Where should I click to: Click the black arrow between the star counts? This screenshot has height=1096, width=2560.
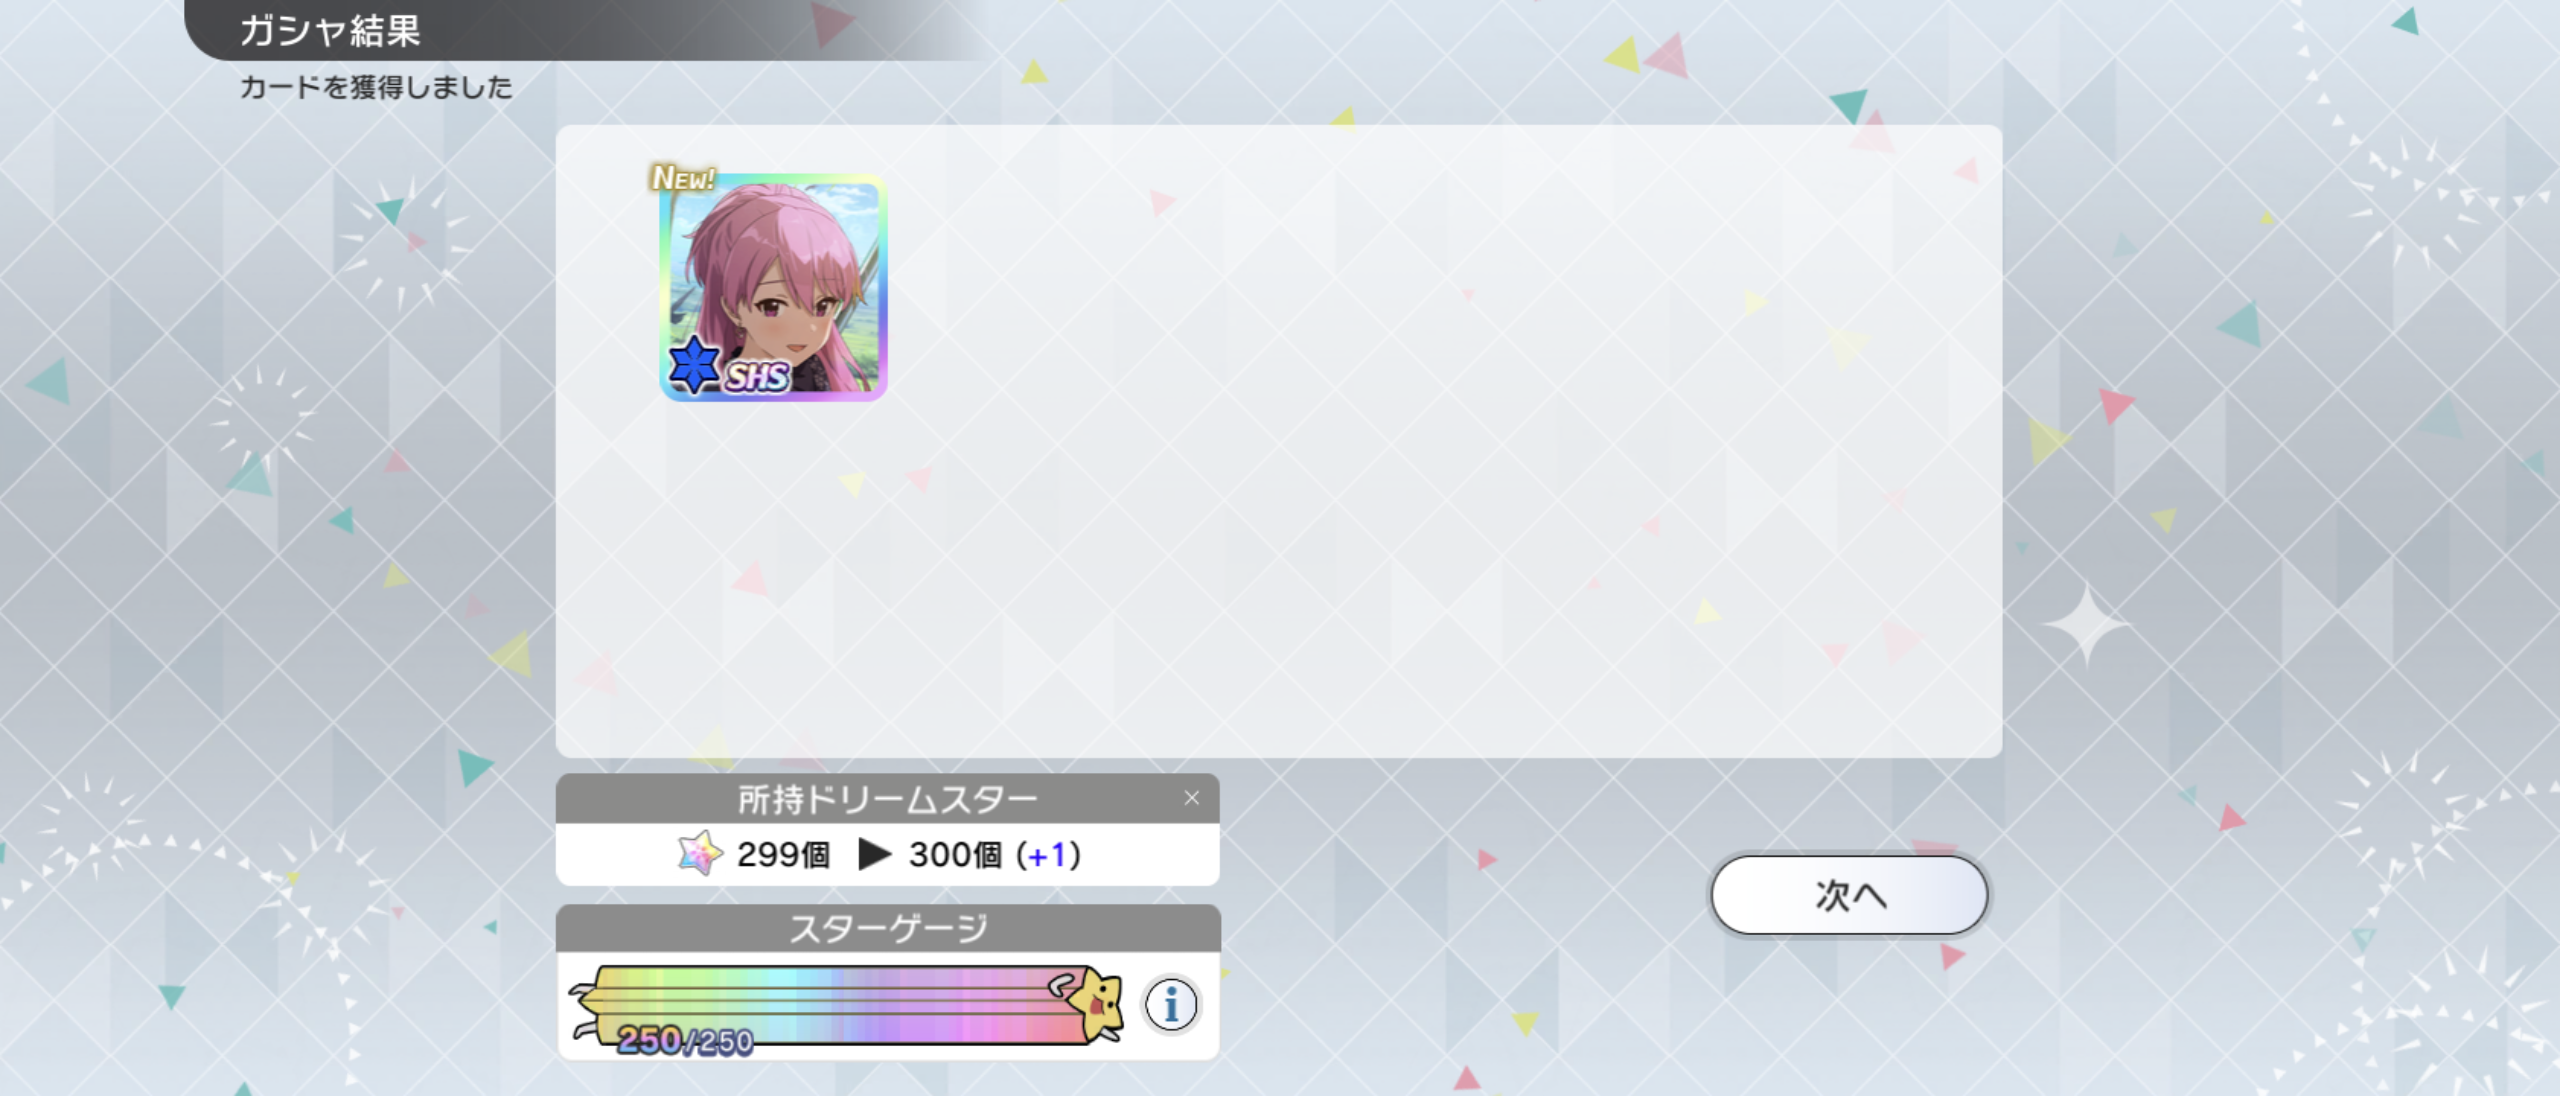tap(874, 854)
